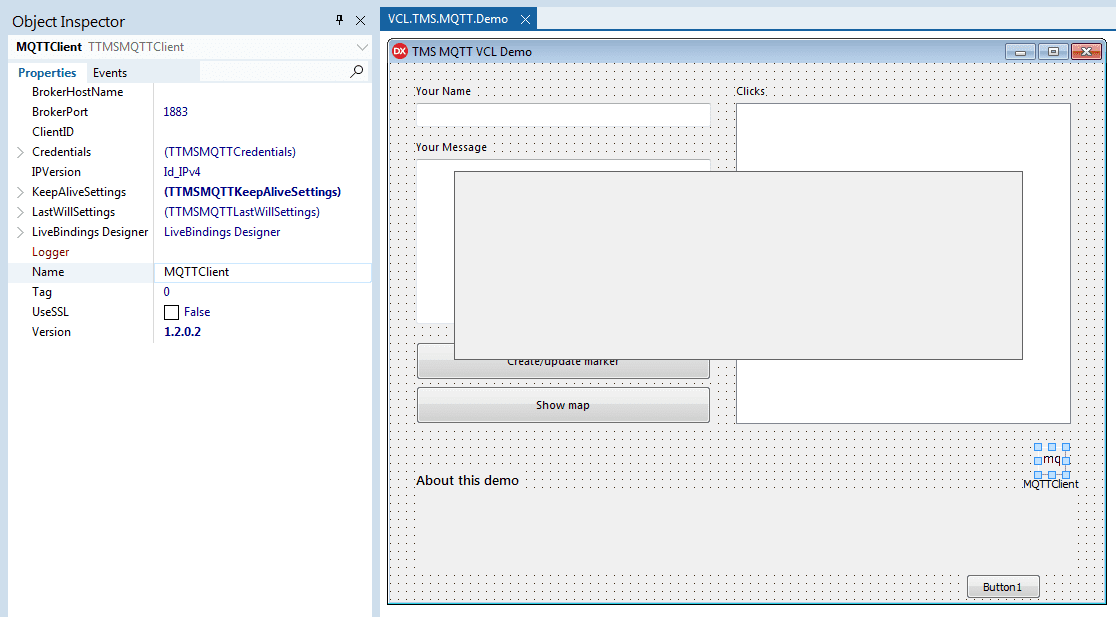Select the BrokerHostName property row
Screen dimensions: 1116x617
point(190,92)
